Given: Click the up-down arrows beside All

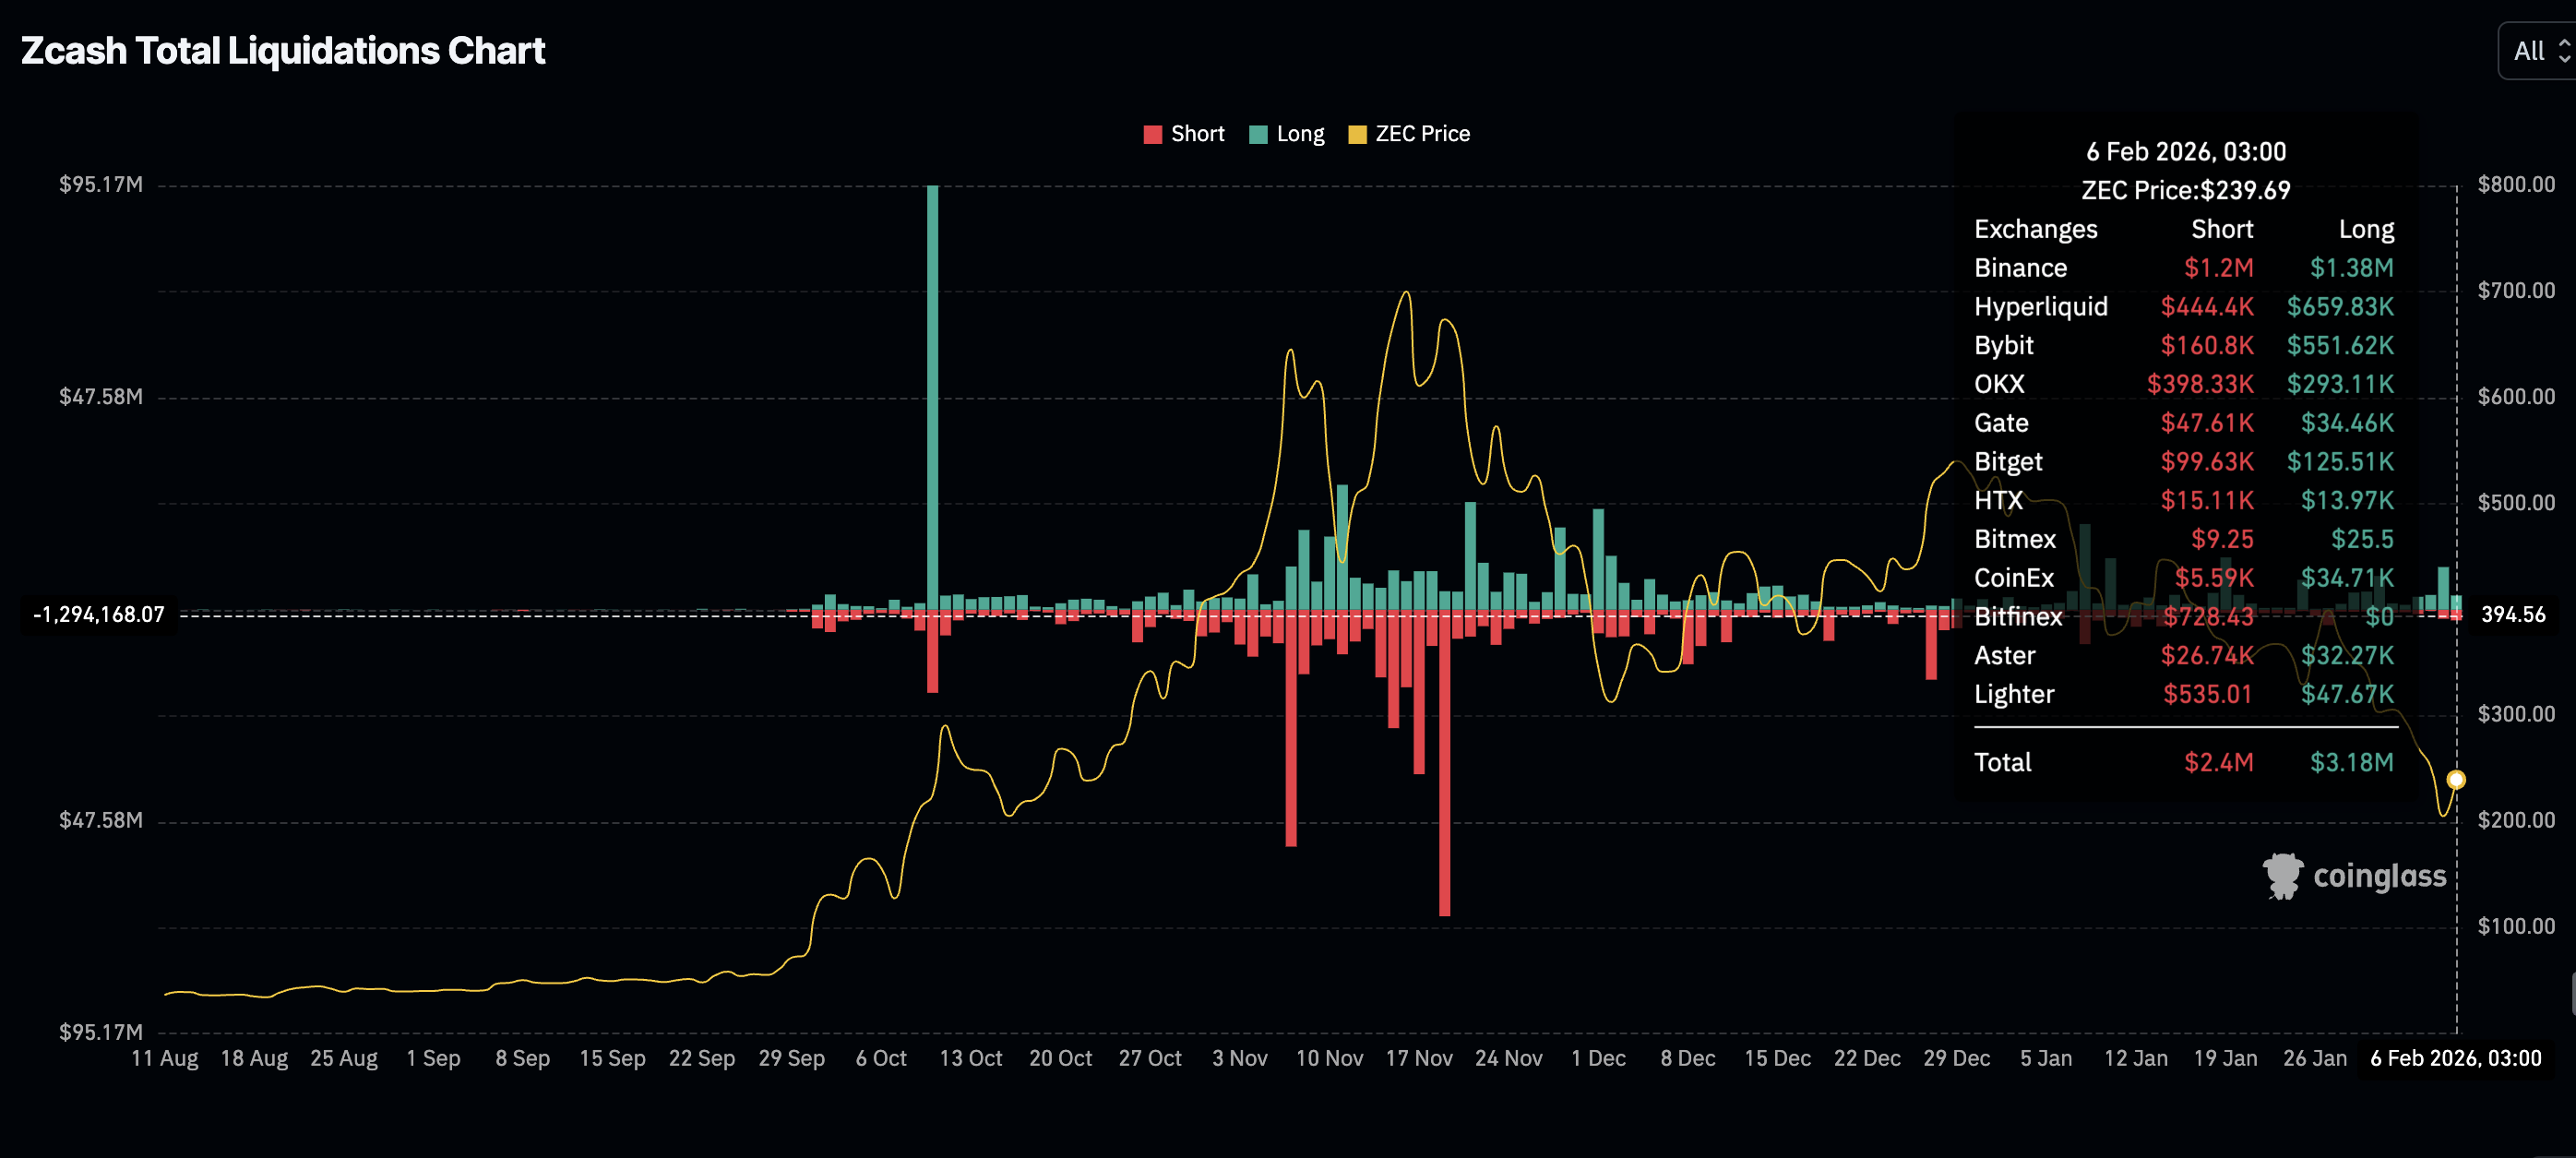Looking at the screenshot, I should pos(2564,51).
